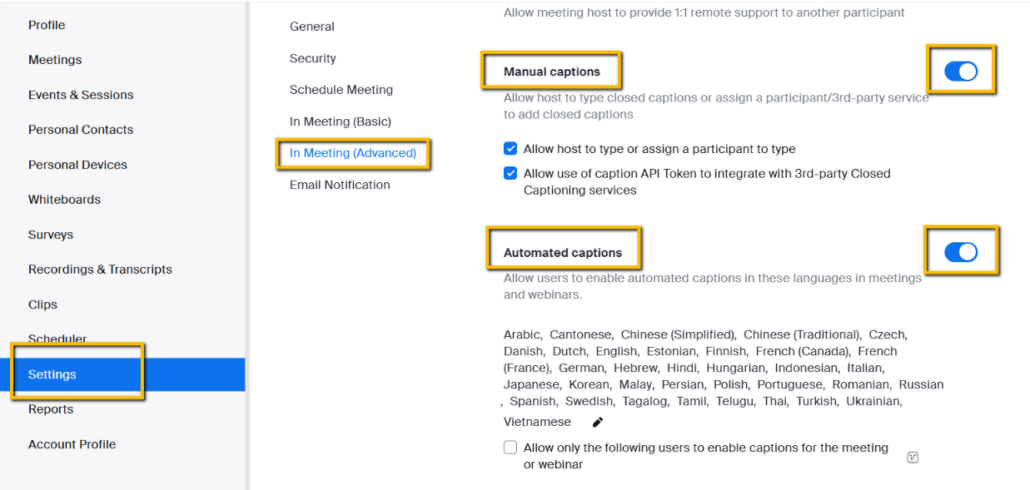Screen dimensions: 1030x490
Task: Select the General settings section
Action: pyautogui.click(x=312, y=27)
